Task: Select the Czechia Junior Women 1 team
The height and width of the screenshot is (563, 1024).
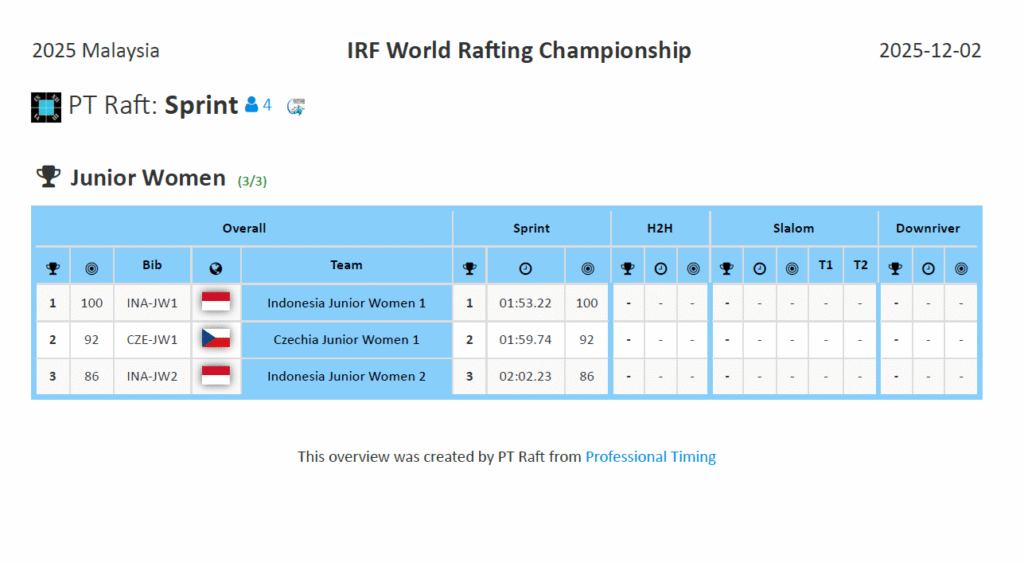Action: pos(346,340)
